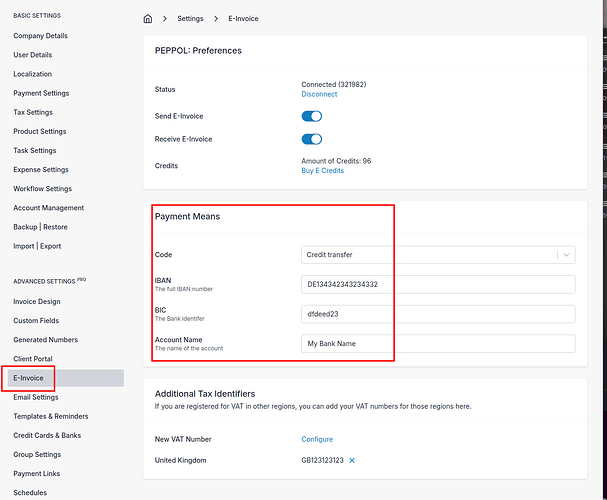Open Workflow Settings
Screen dimensions: 607x500
pyautogui.click(x=43, y=189)
